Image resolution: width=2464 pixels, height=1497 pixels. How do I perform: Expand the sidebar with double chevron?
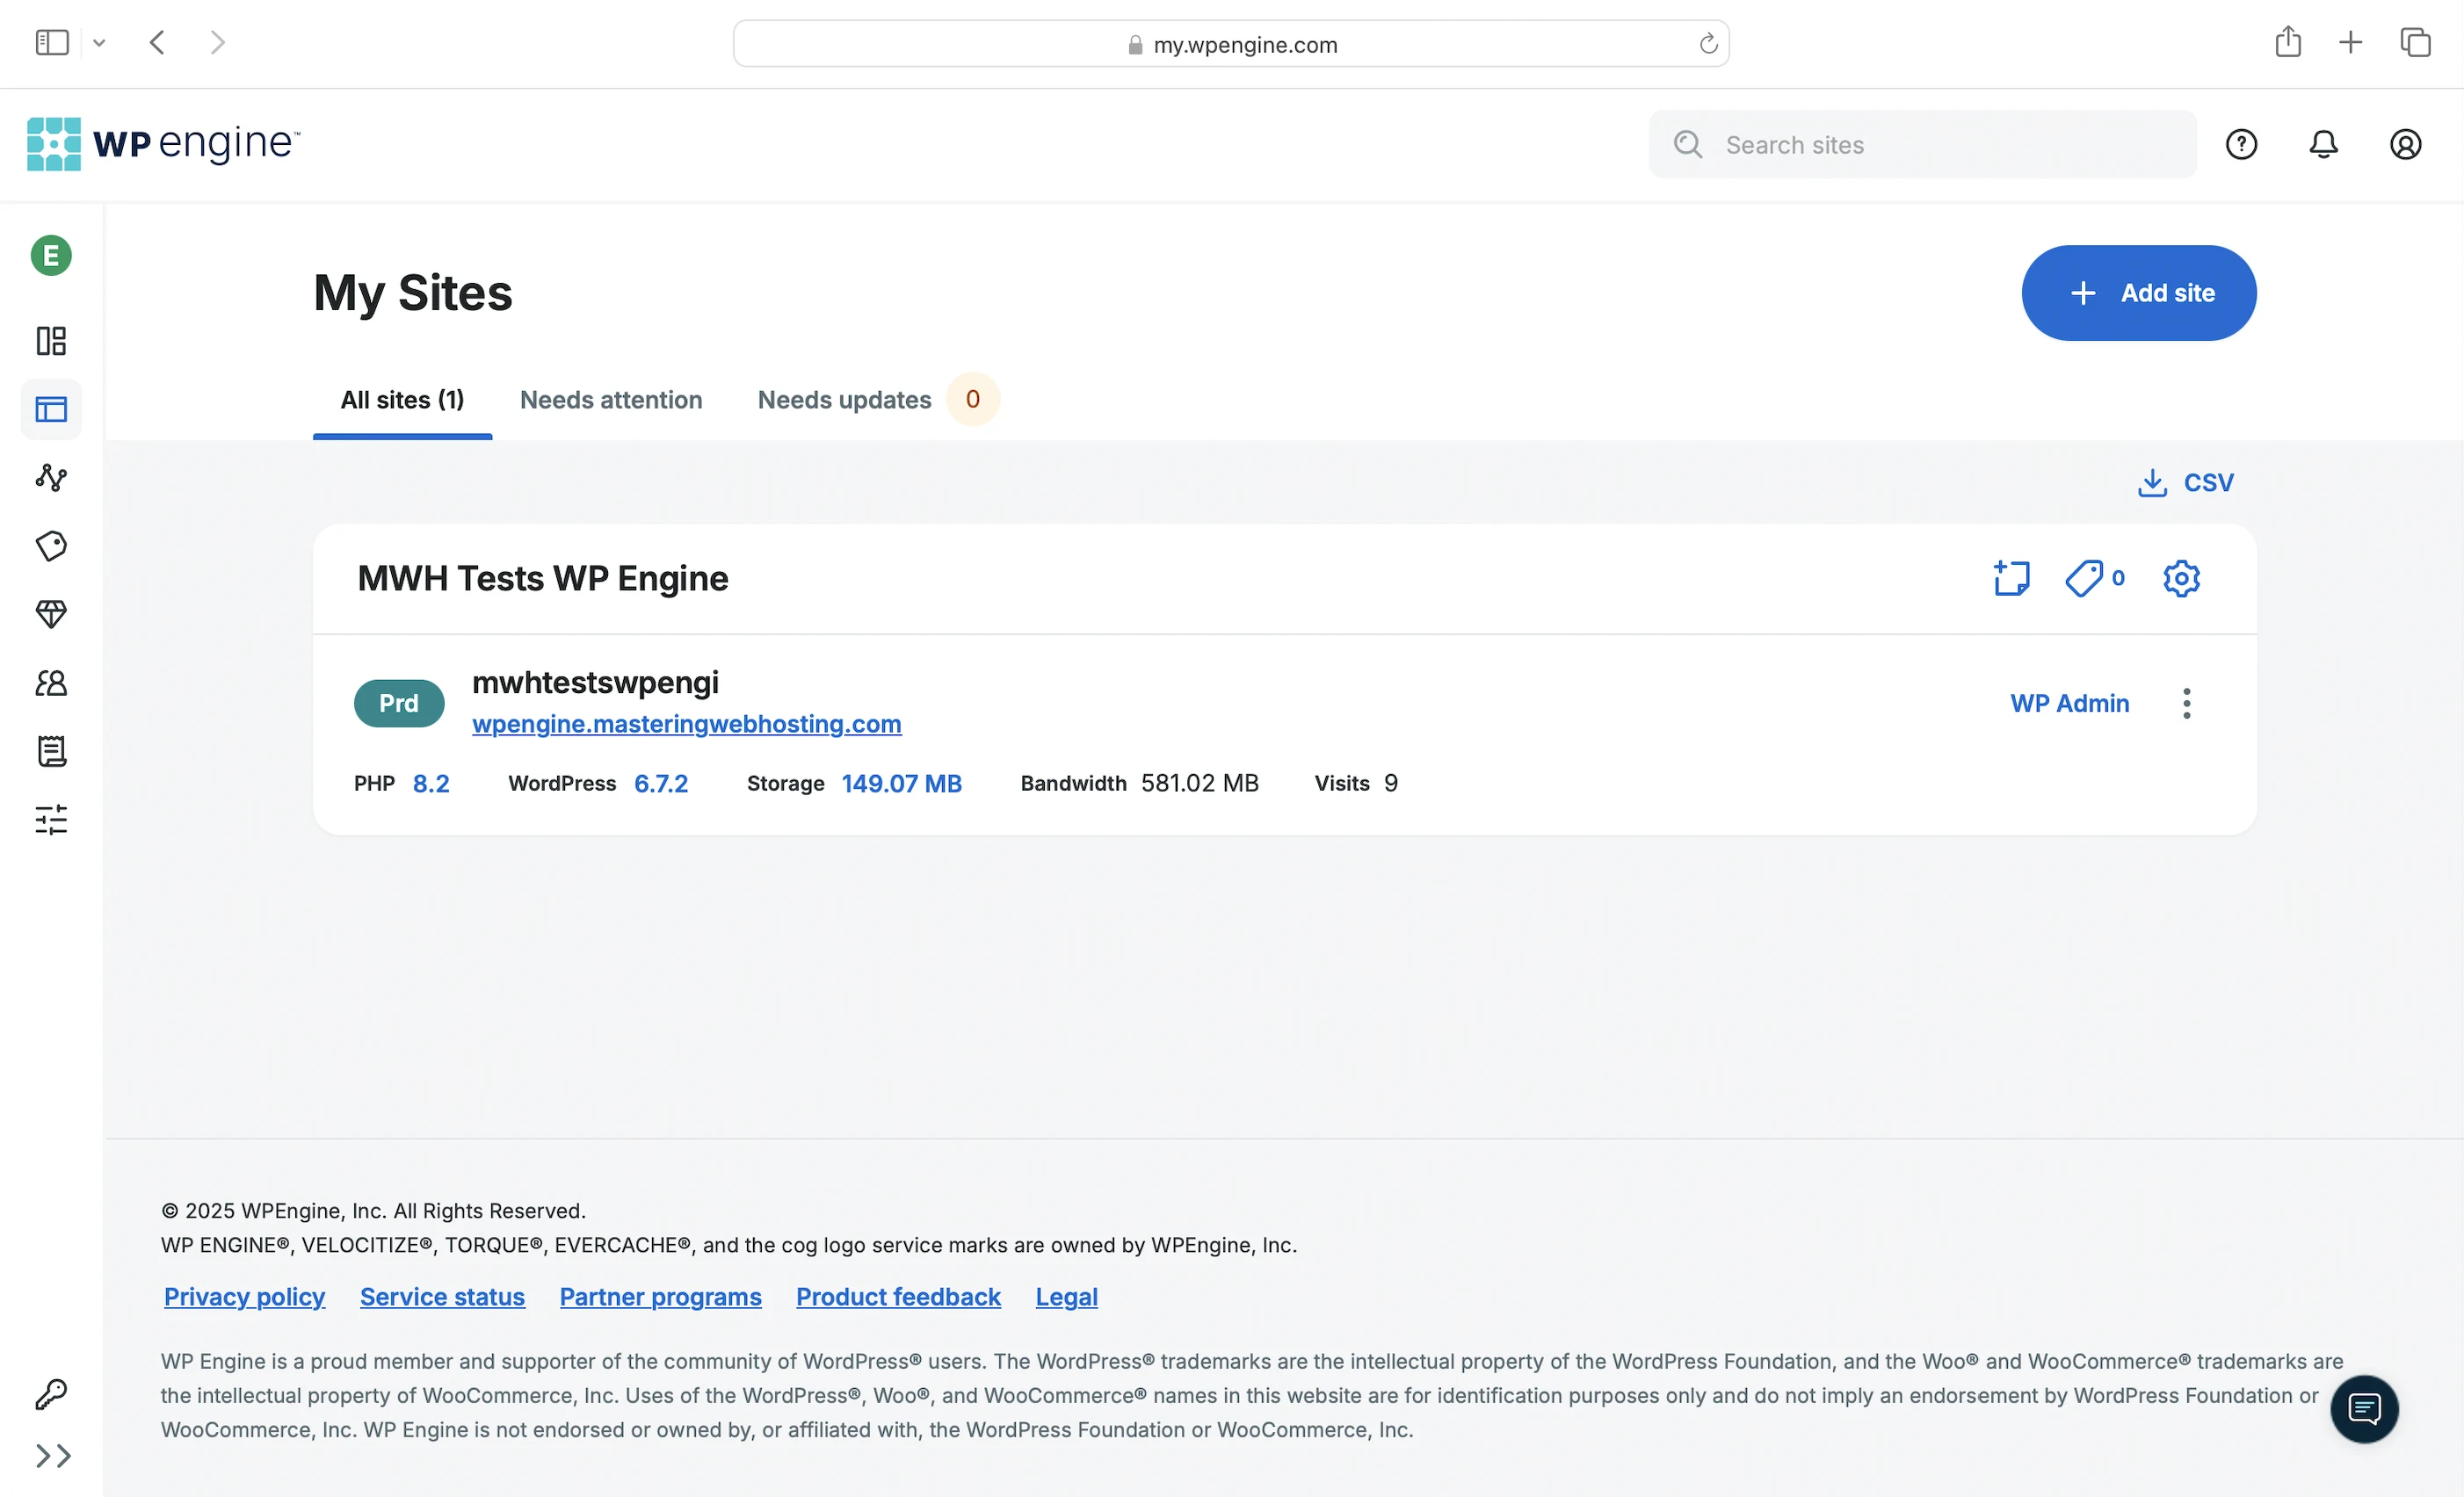53,1456
